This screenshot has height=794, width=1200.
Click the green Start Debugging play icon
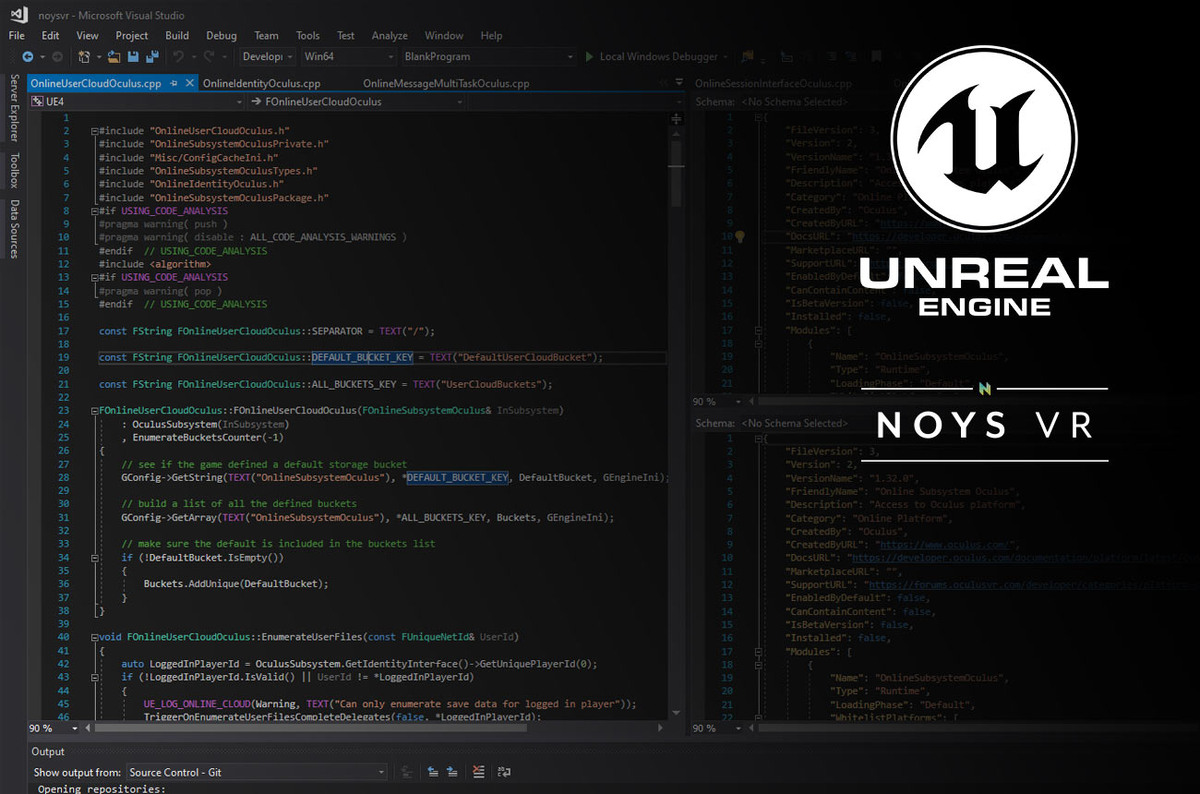coord(590,57)
